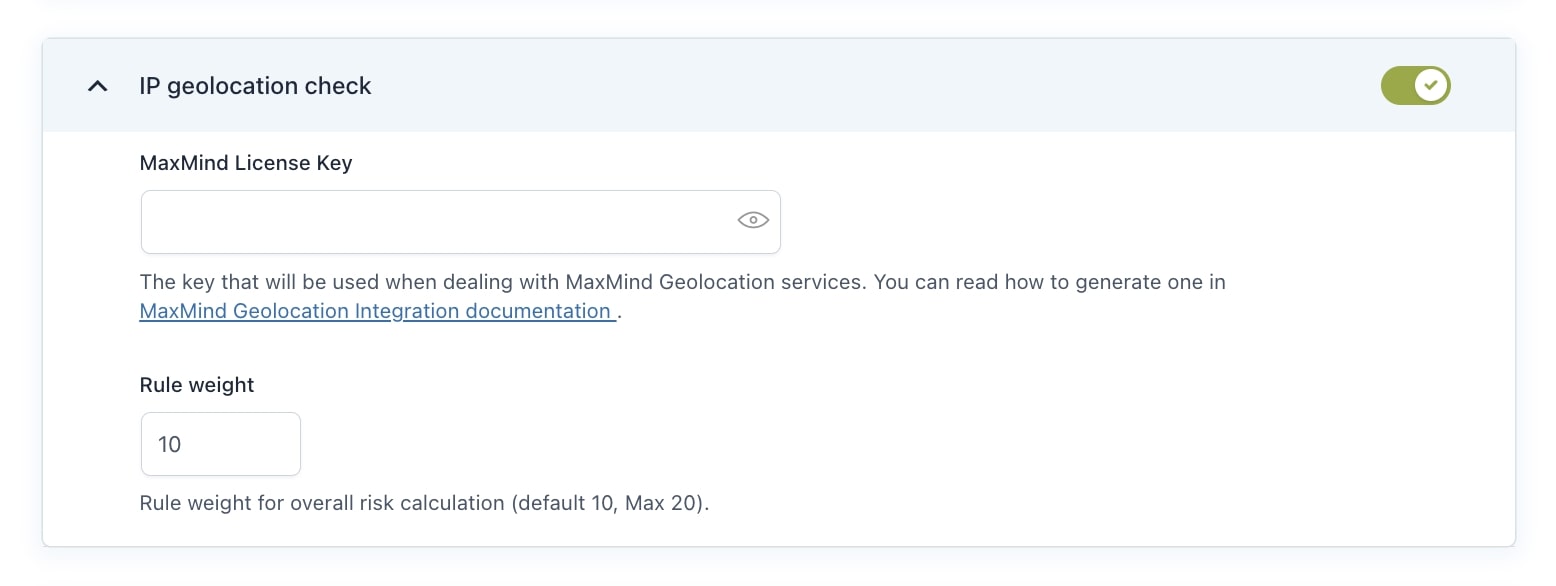Image resolution: width=1556 pixels, height=586 pixels.
Task: Disable the IP geolocation check toggle
Action: [1415, 86]
